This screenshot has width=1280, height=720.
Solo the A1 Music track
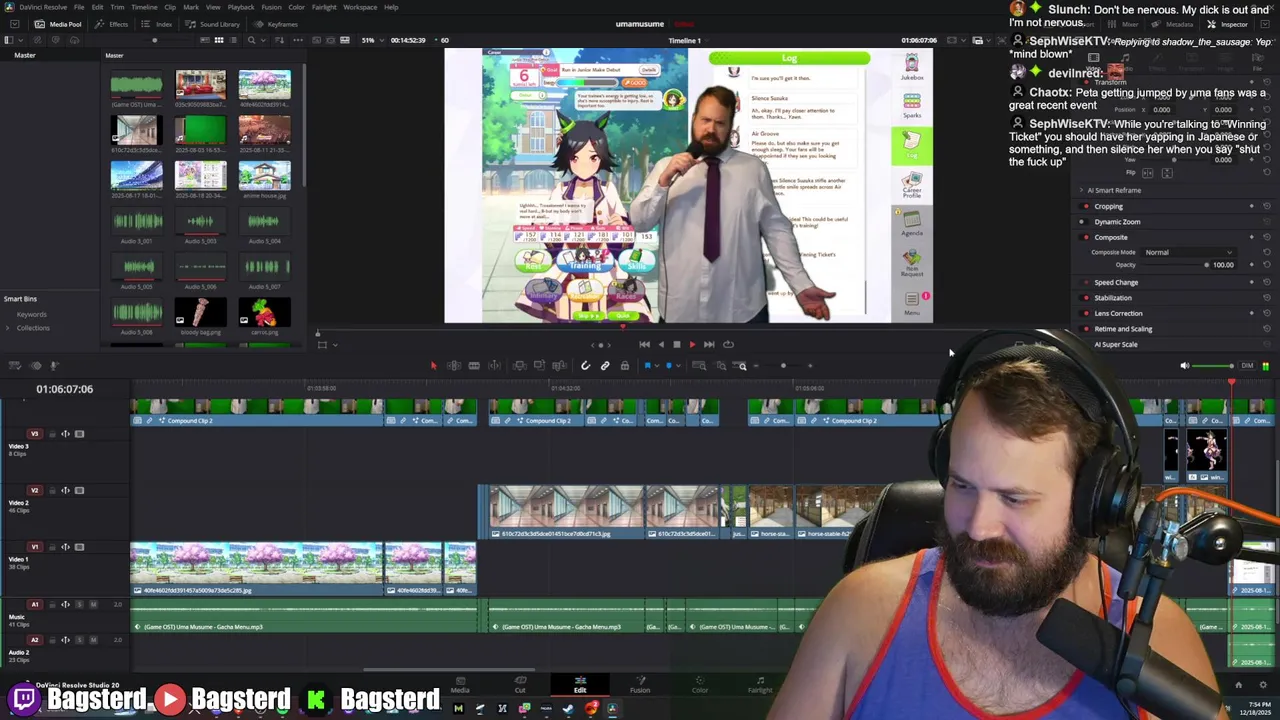80,605
